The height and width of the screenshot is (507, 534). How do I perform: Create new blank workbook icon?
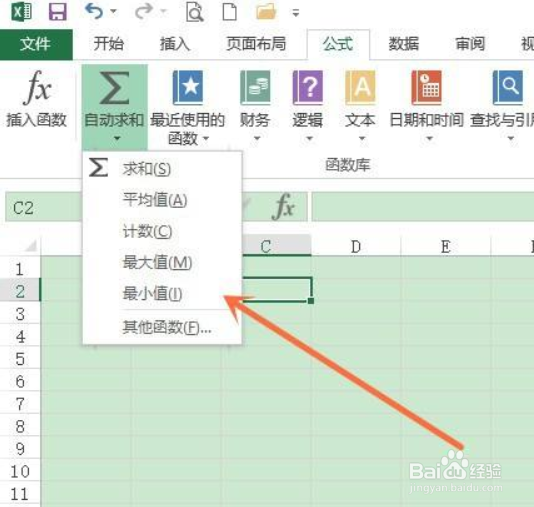coord(230,12)
